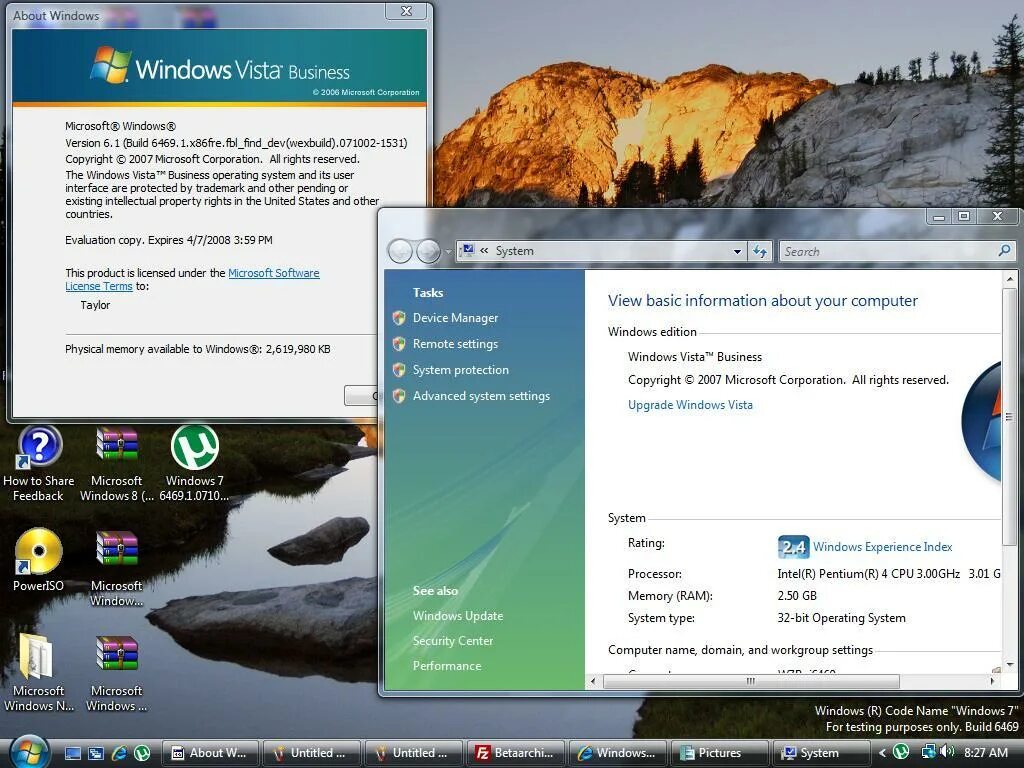Open address bar history dropdown arrow

point(737,251)
